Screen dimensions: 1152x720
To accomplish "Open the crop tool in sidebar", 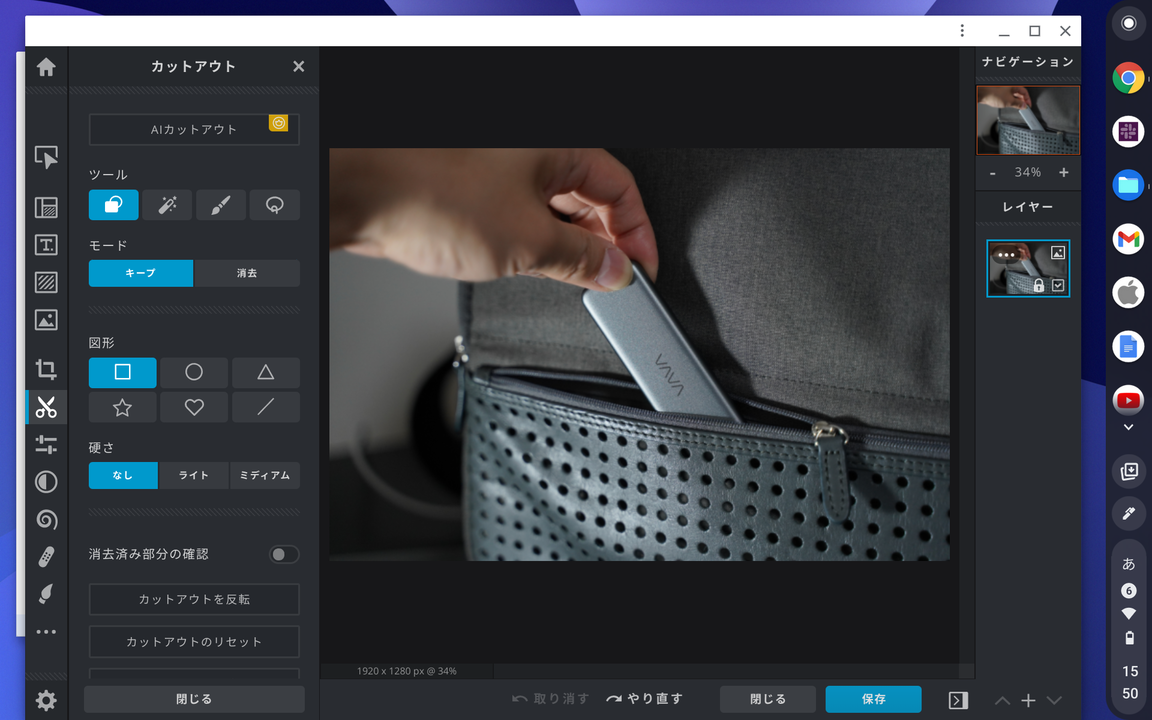I will click(x=46, y=369).
